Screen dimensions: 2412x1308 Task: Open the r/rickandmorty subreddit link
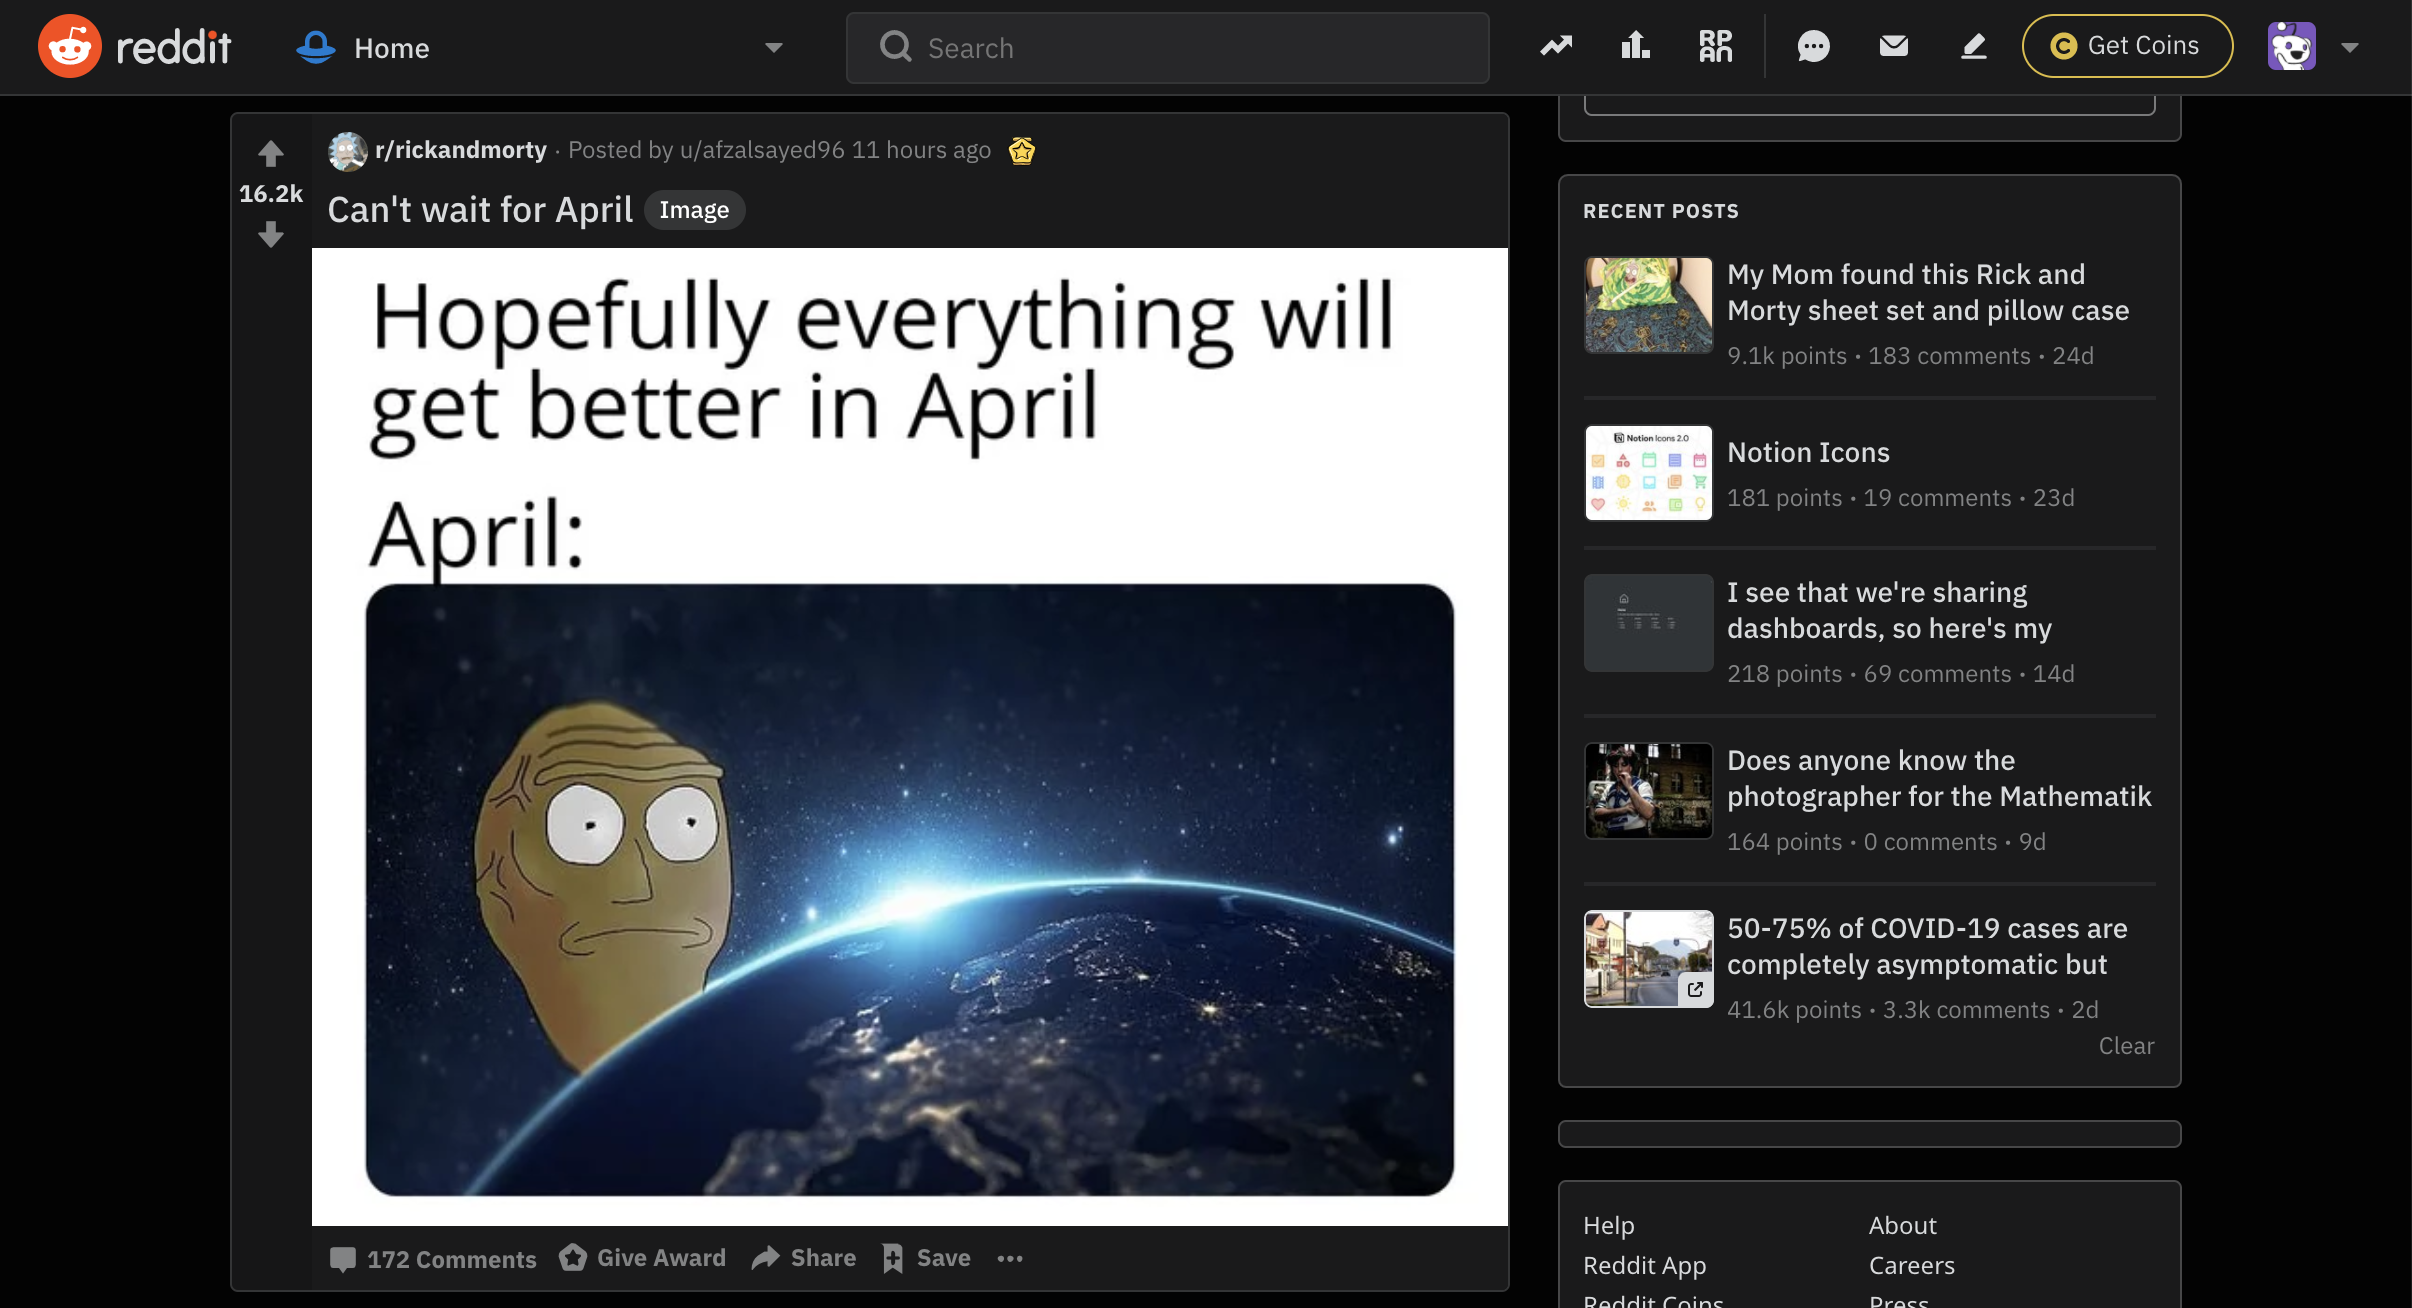click(x=460, y=150)
